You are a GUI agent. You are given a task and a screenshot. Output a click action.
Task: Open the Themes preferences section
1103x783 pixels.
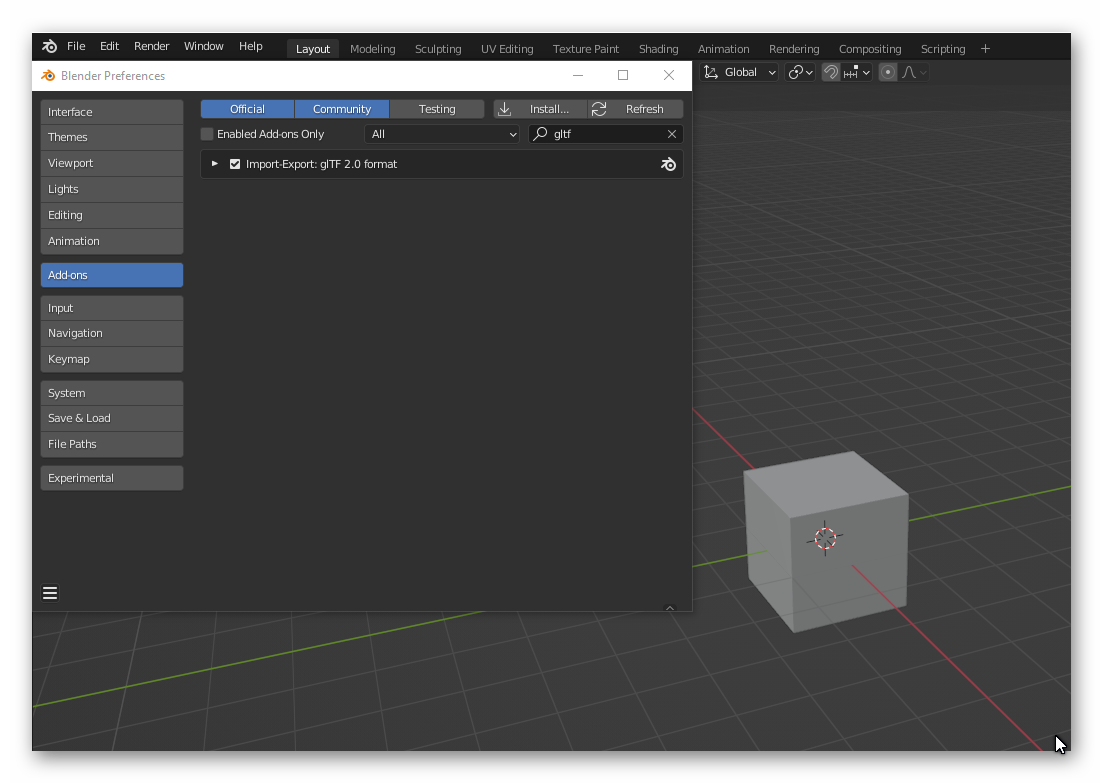[x=112, y=137]
